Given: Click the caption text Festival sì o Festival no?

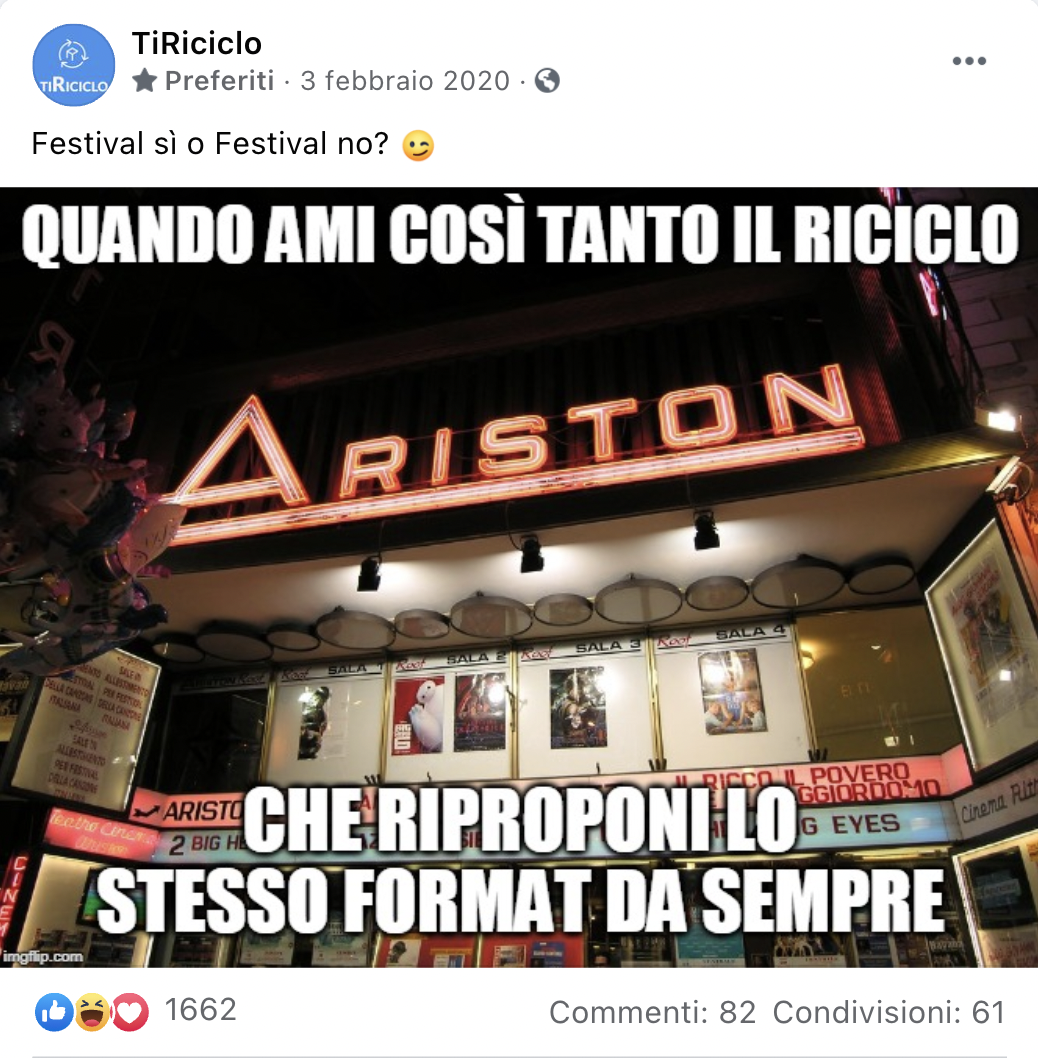Looking at the screenshot, I should pyautogui.click(x=210, y=143).
